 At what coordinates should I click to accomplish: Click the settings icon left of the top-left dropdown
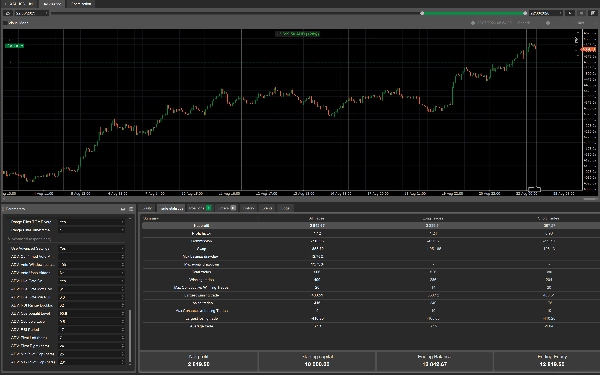pos(8,13)
